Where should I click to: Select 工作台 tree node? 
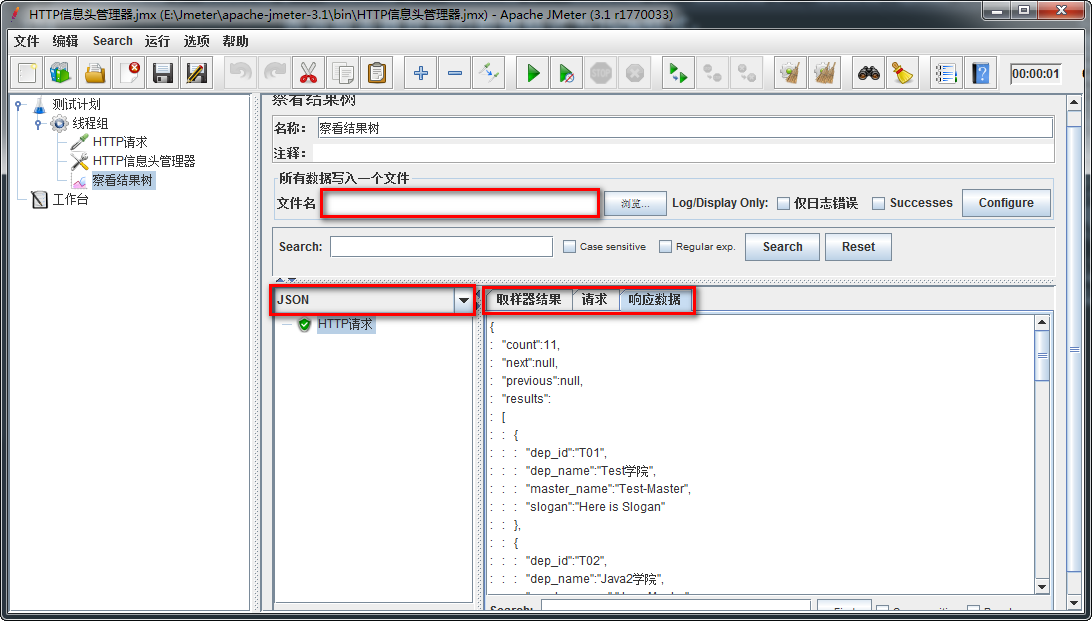point(71,201)
